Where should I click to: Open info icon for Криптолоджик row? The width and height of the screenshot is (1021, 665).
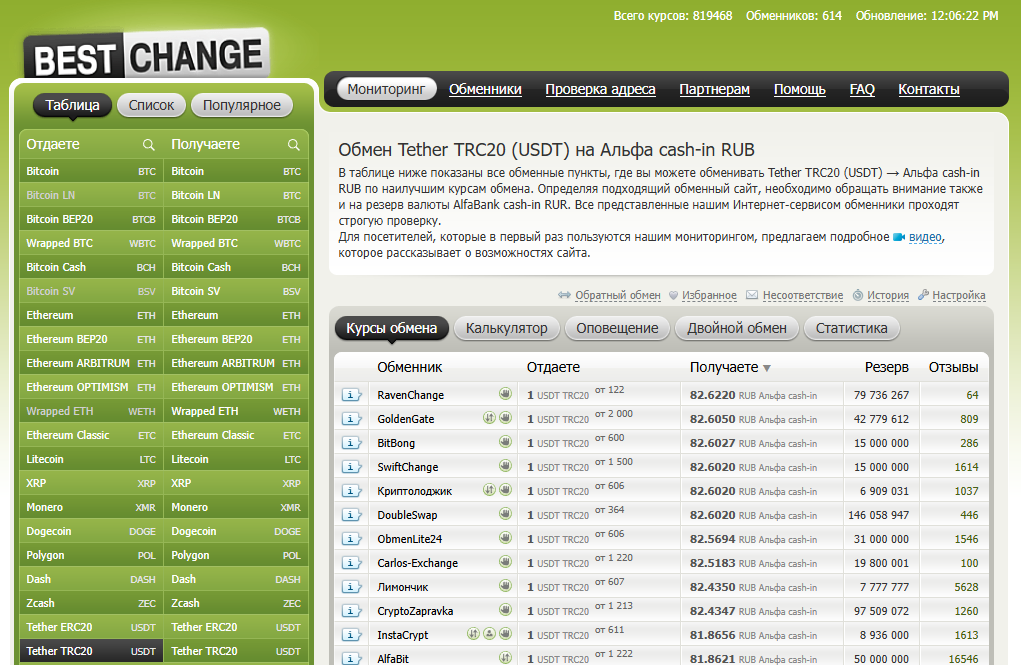pos(352,490)
